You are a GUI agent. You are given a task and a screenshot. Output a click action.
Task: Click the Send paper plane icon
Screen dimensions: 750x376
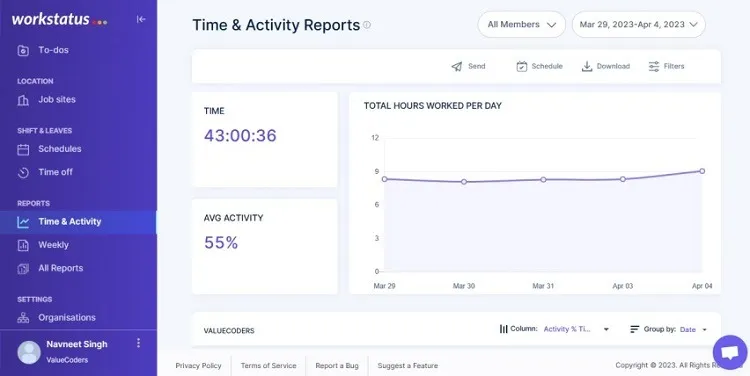[457, 66]
